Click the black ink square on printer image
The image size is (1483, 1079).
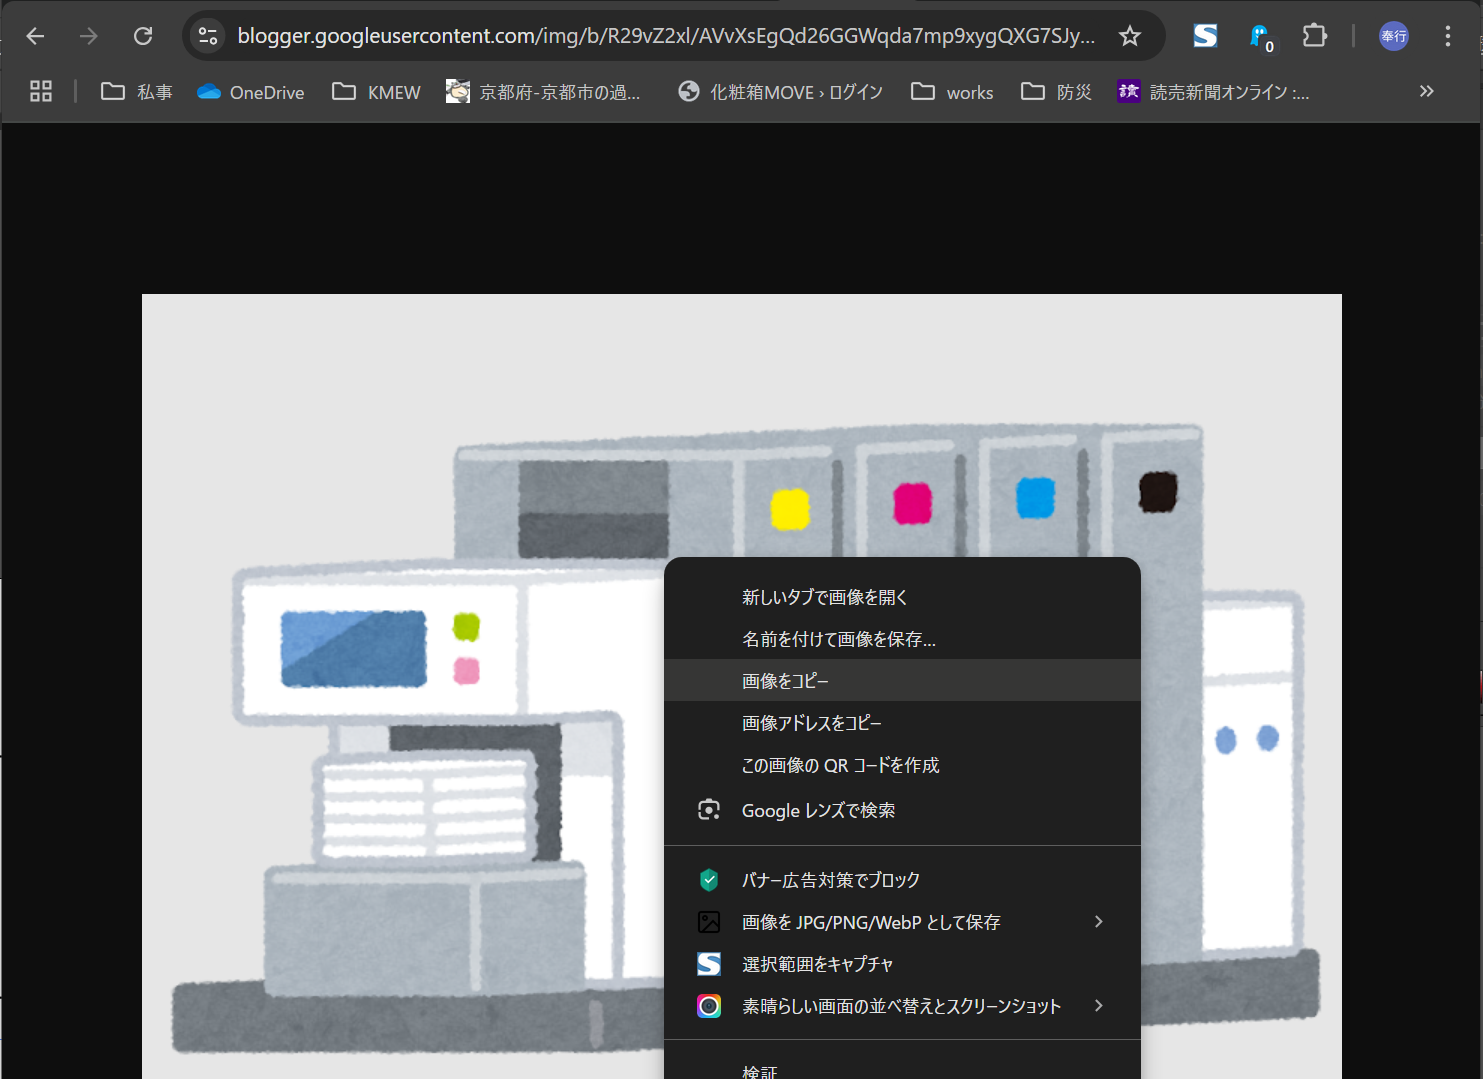1158,492
